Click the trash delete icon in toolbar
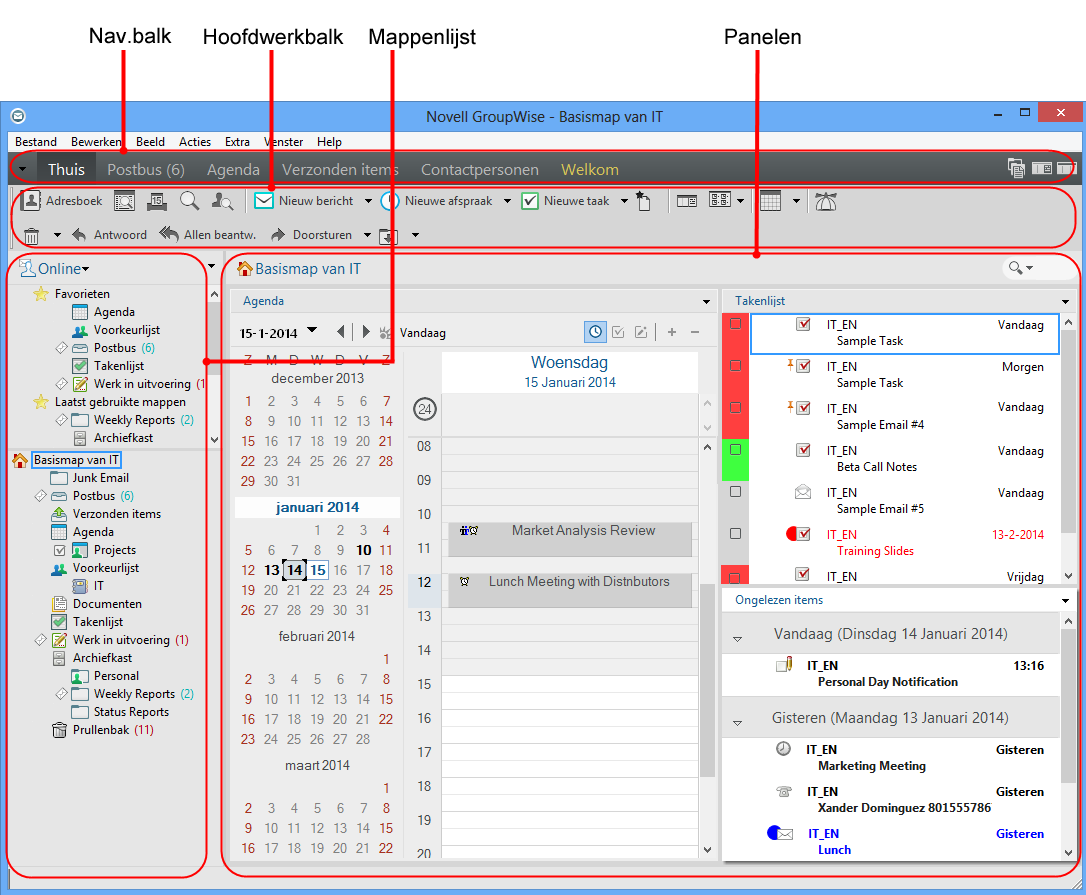The height and width of the screenshot is (895, 1086). point(31,236)
